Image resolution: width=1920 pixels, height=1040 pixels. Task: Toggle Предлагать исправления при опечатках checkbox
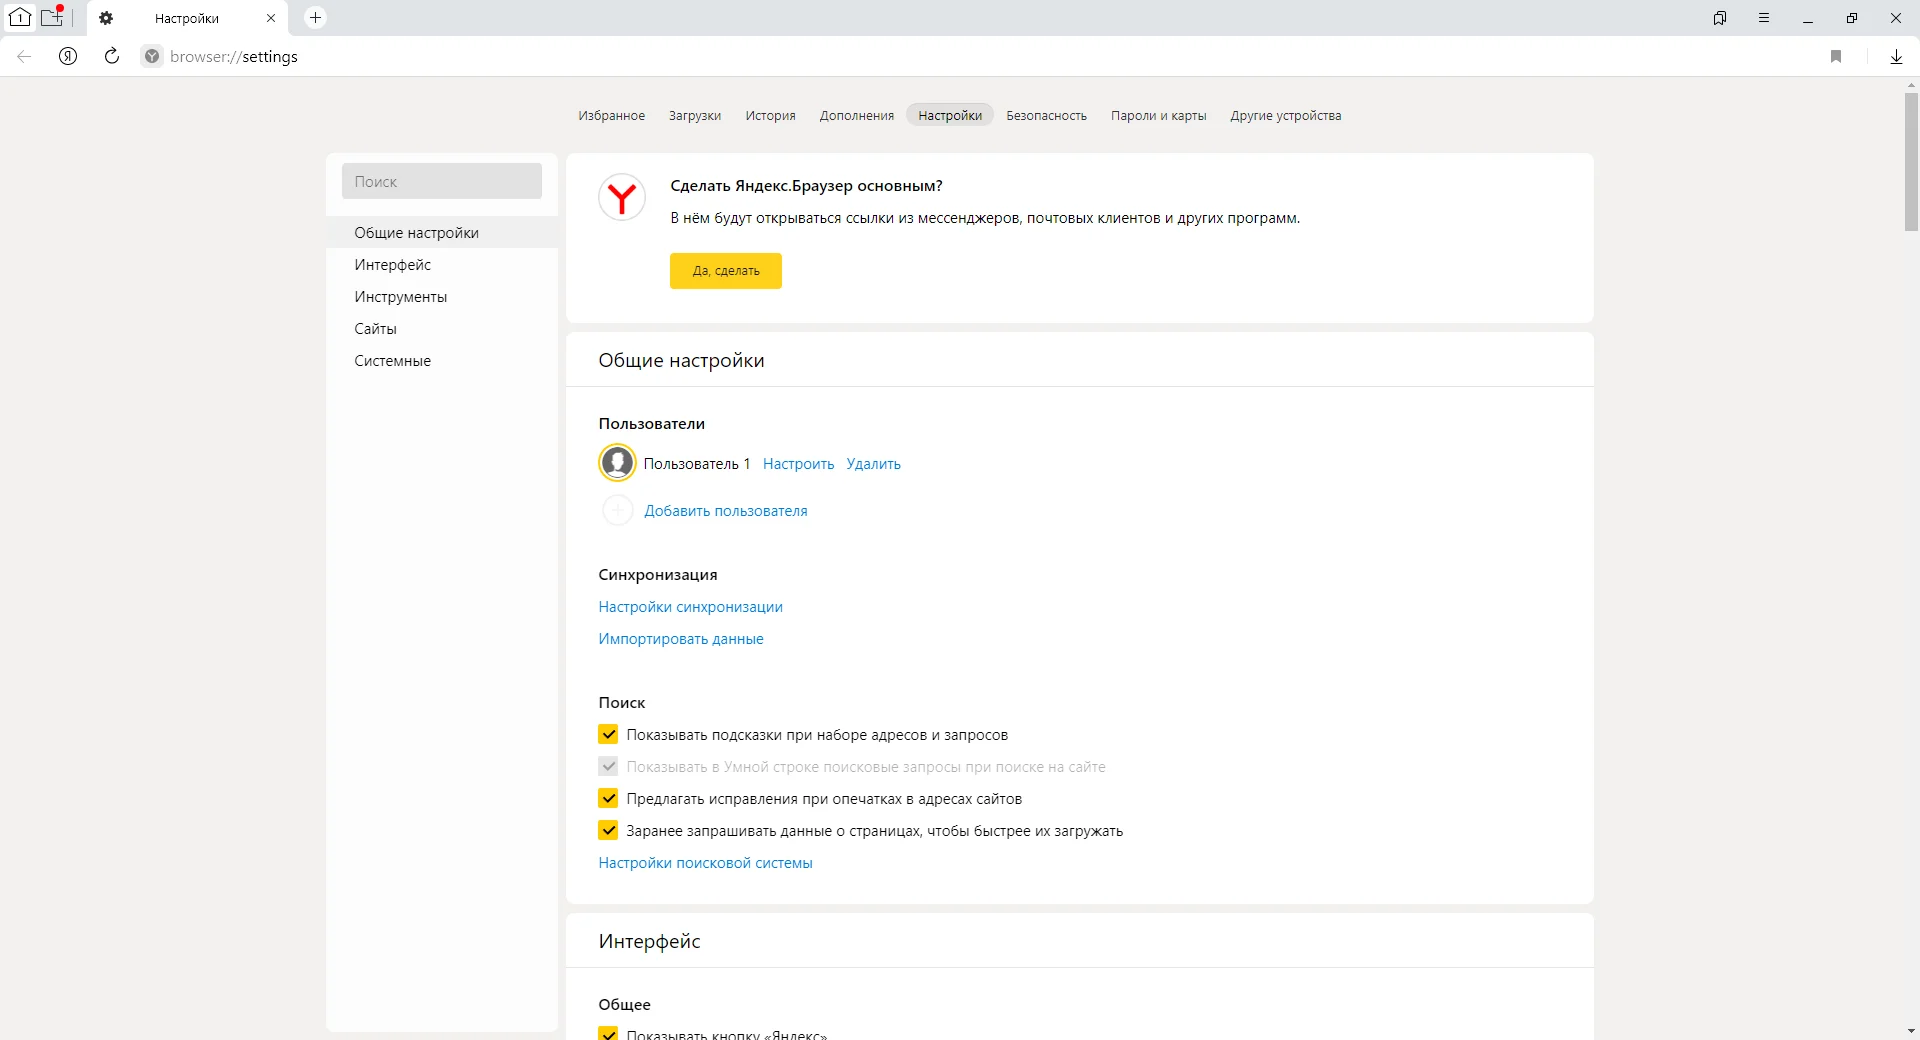click(x=608, y=798)
